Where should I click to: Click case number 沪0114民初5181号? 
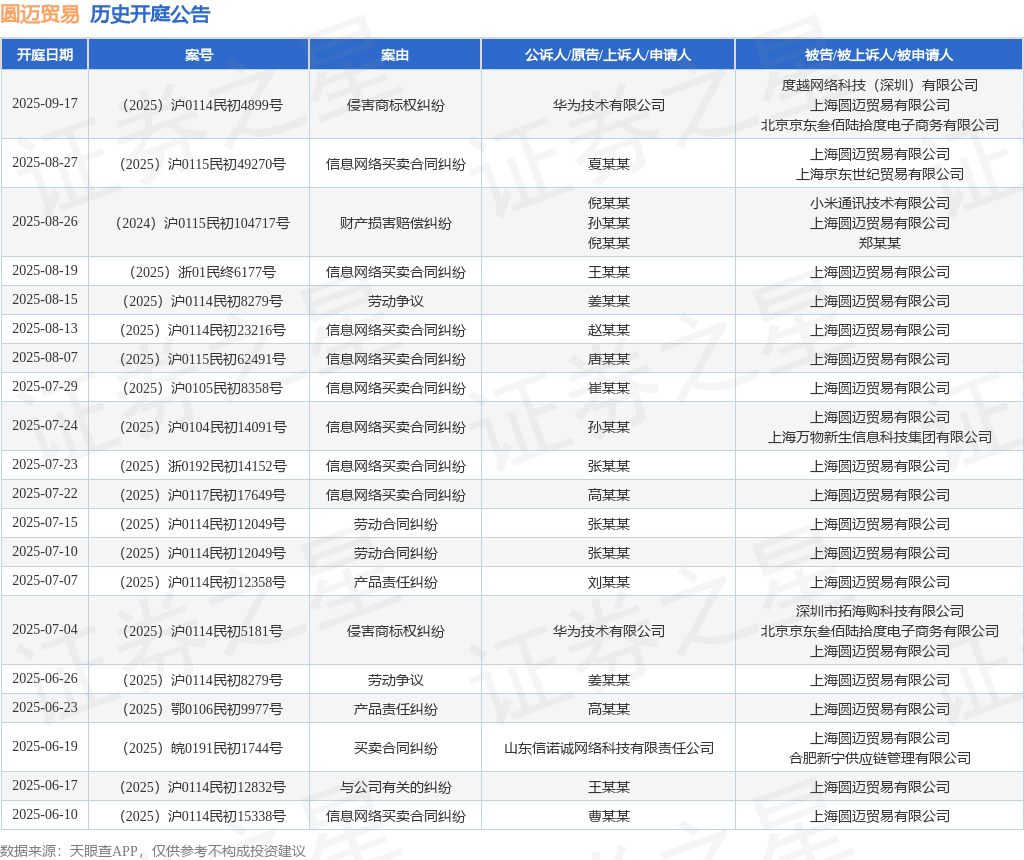pos(202,631)
